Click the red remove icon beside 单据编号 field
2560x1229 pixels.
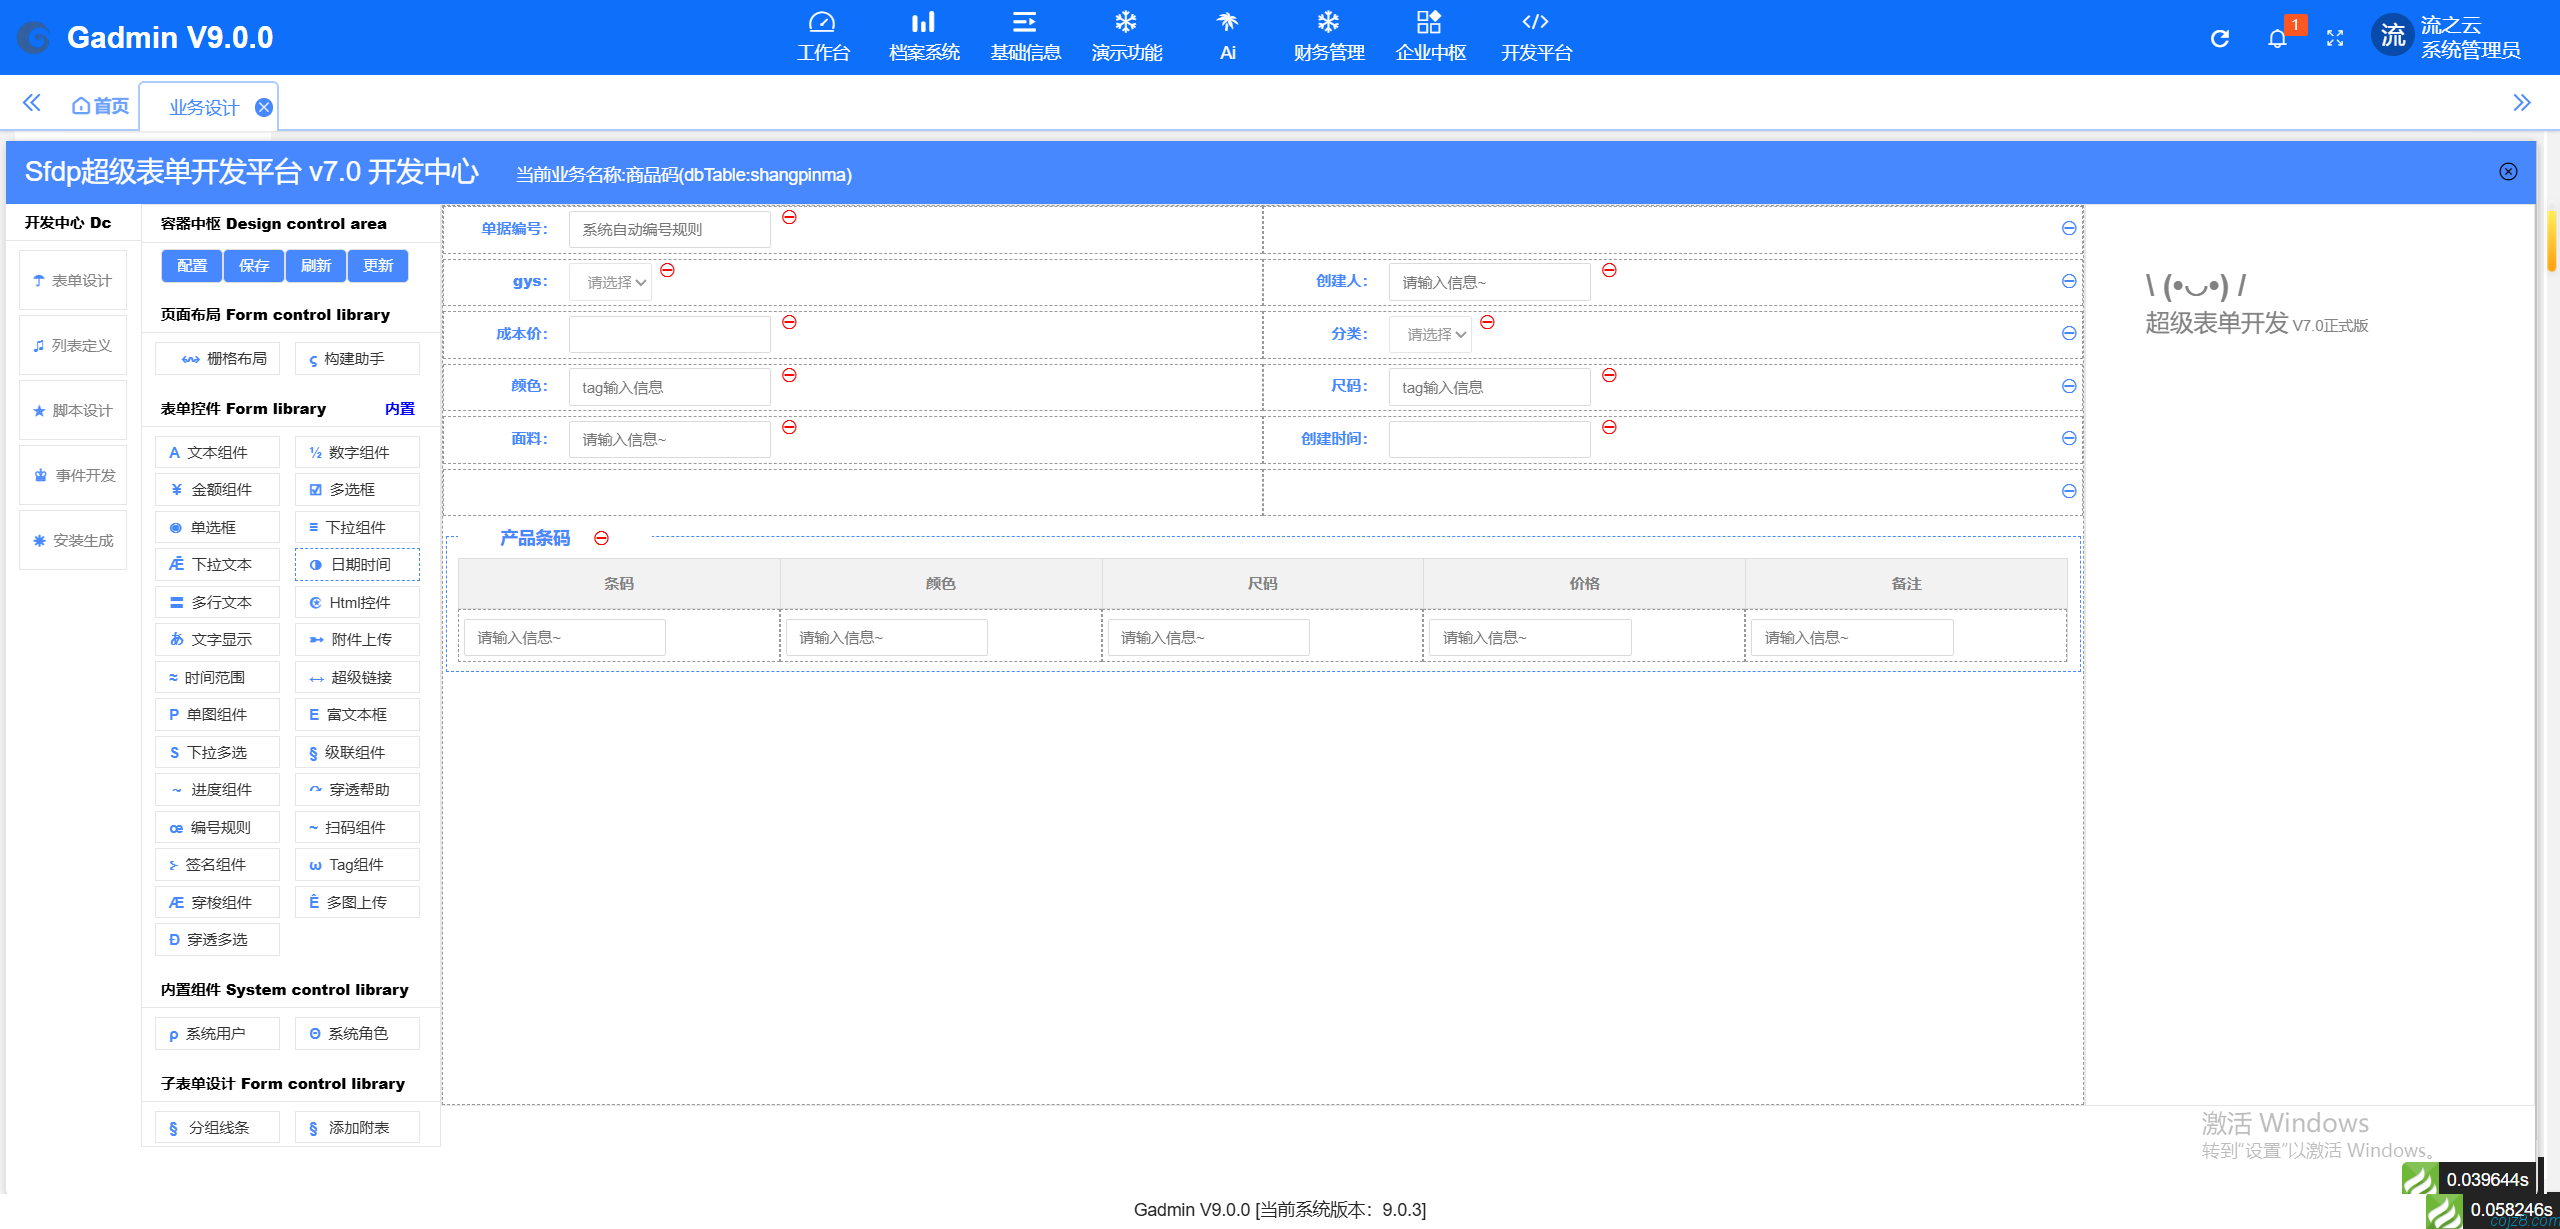[x=789, y=217]
